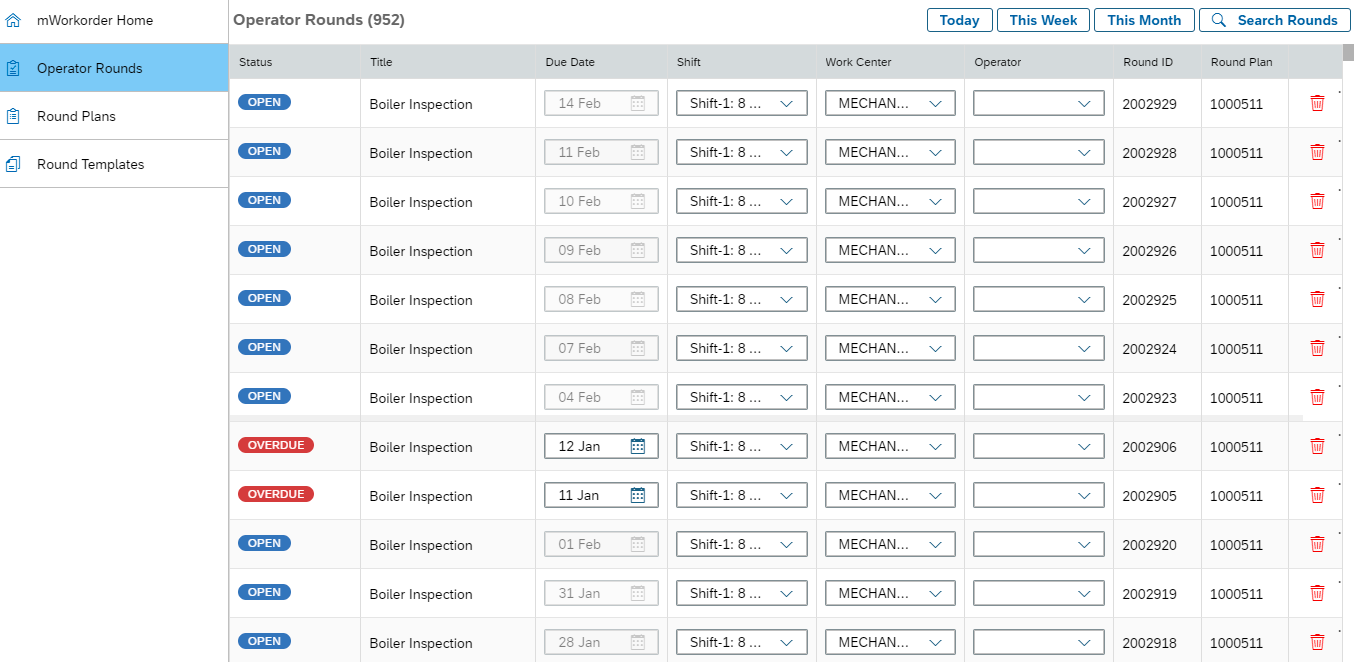Delete round 2002929 using trash icon

[x=1317, y=103]
